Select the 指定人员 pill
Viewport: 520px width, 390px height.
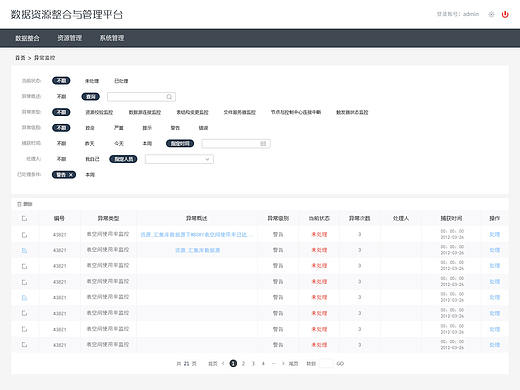tap(123, 159)
